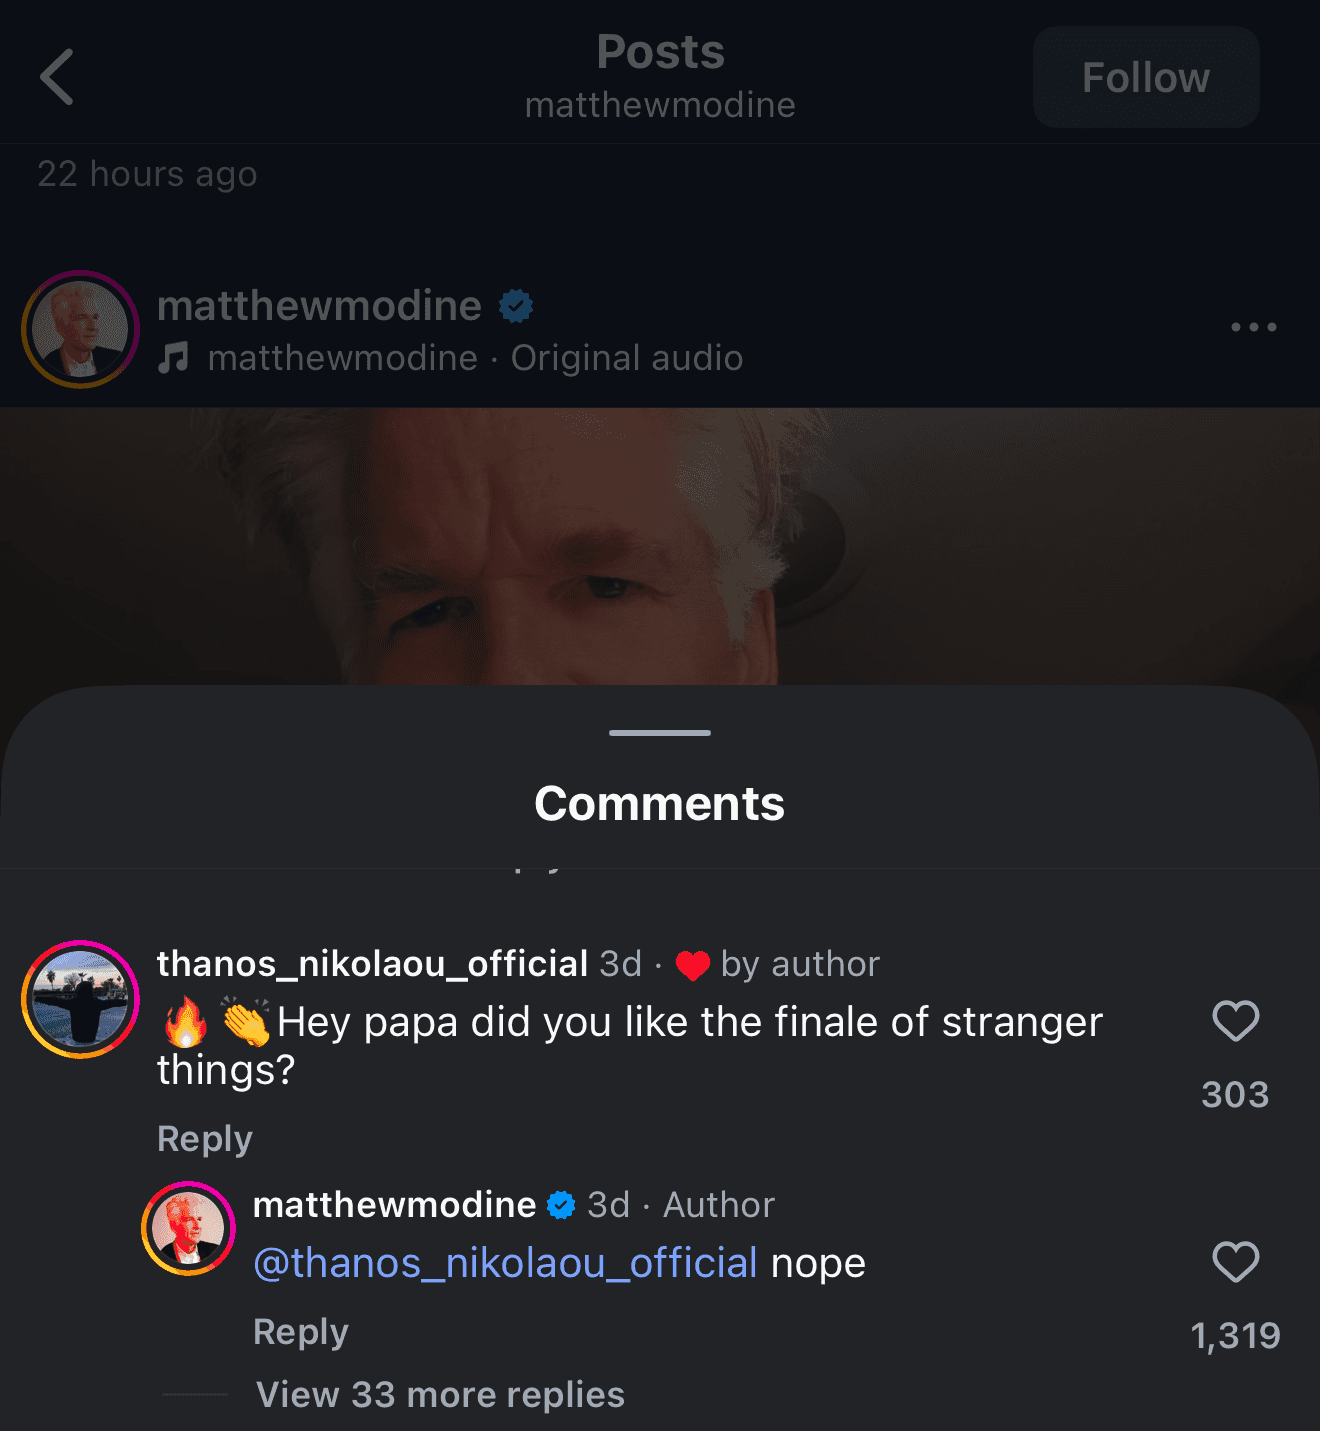
Task: Tap the music note audio icon
Action: (x=174, y=357)
